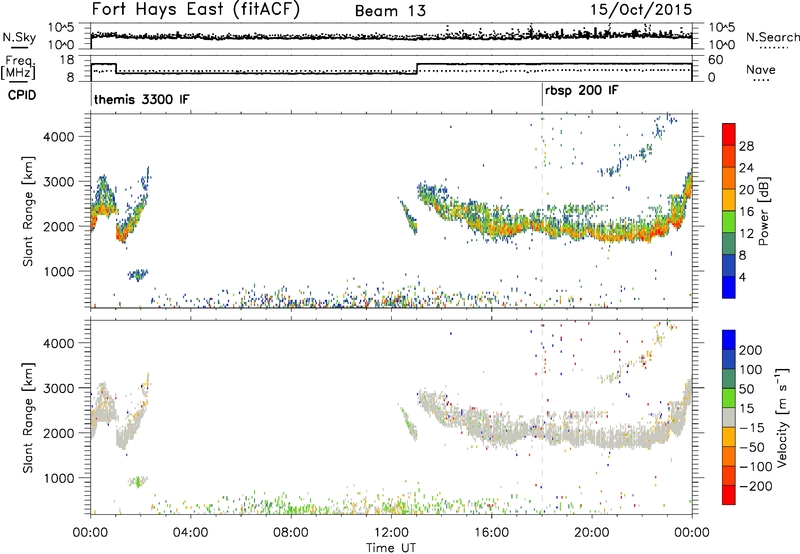
Task: Click the 'Velocity [m s-1]' color bar label
Action: 782,417
